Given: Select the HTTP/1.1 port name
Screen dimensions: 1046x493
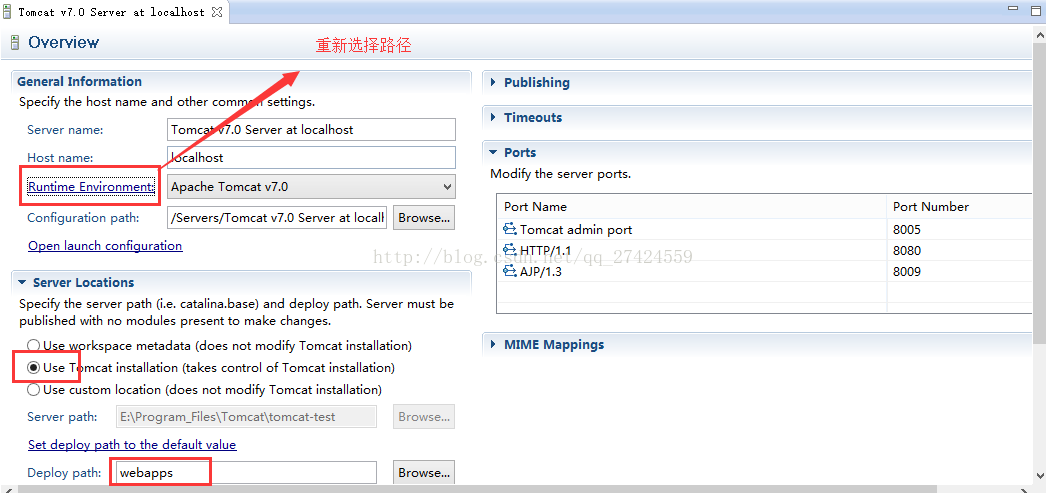Looking at the screenshot, I should pyautogui.click(x=546, y=250).
